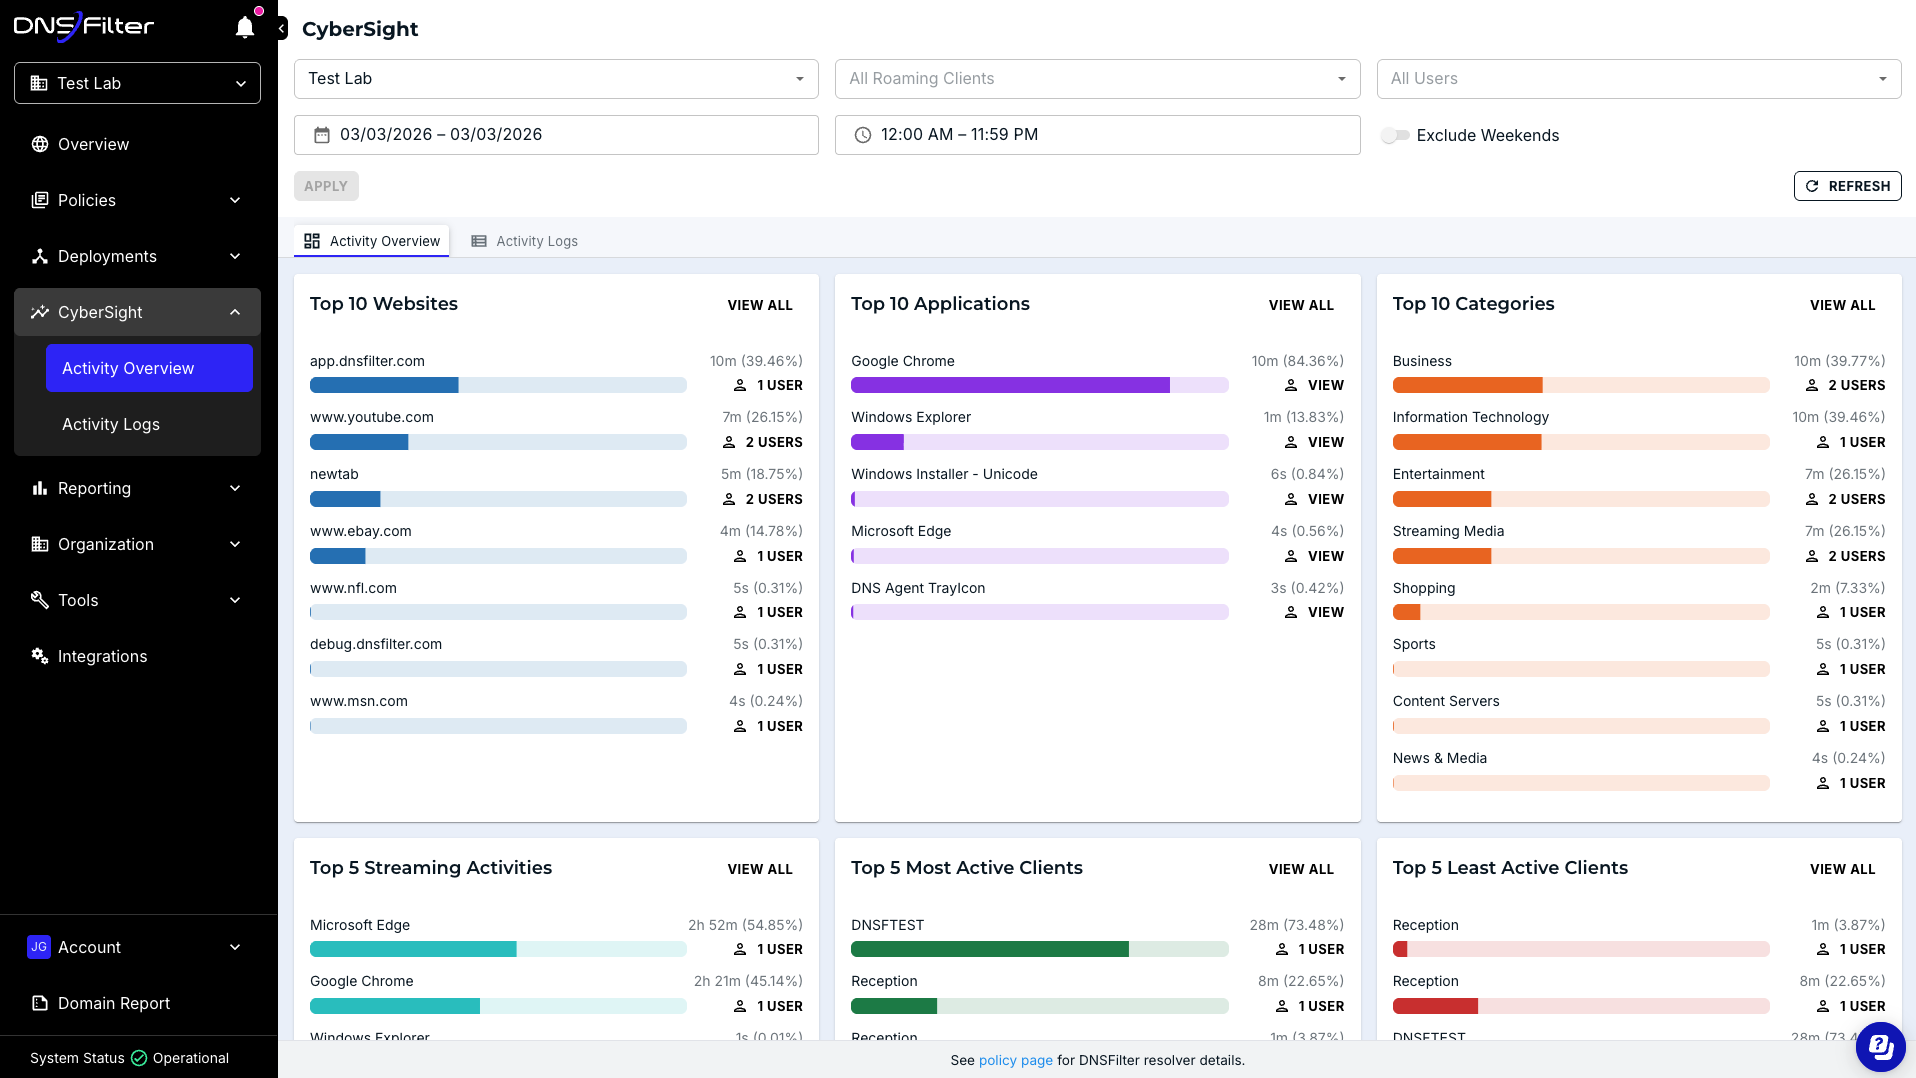Open Activity Logs in sidebar
Viewport: 1916px width, 1078px height.
pos(149,424)
